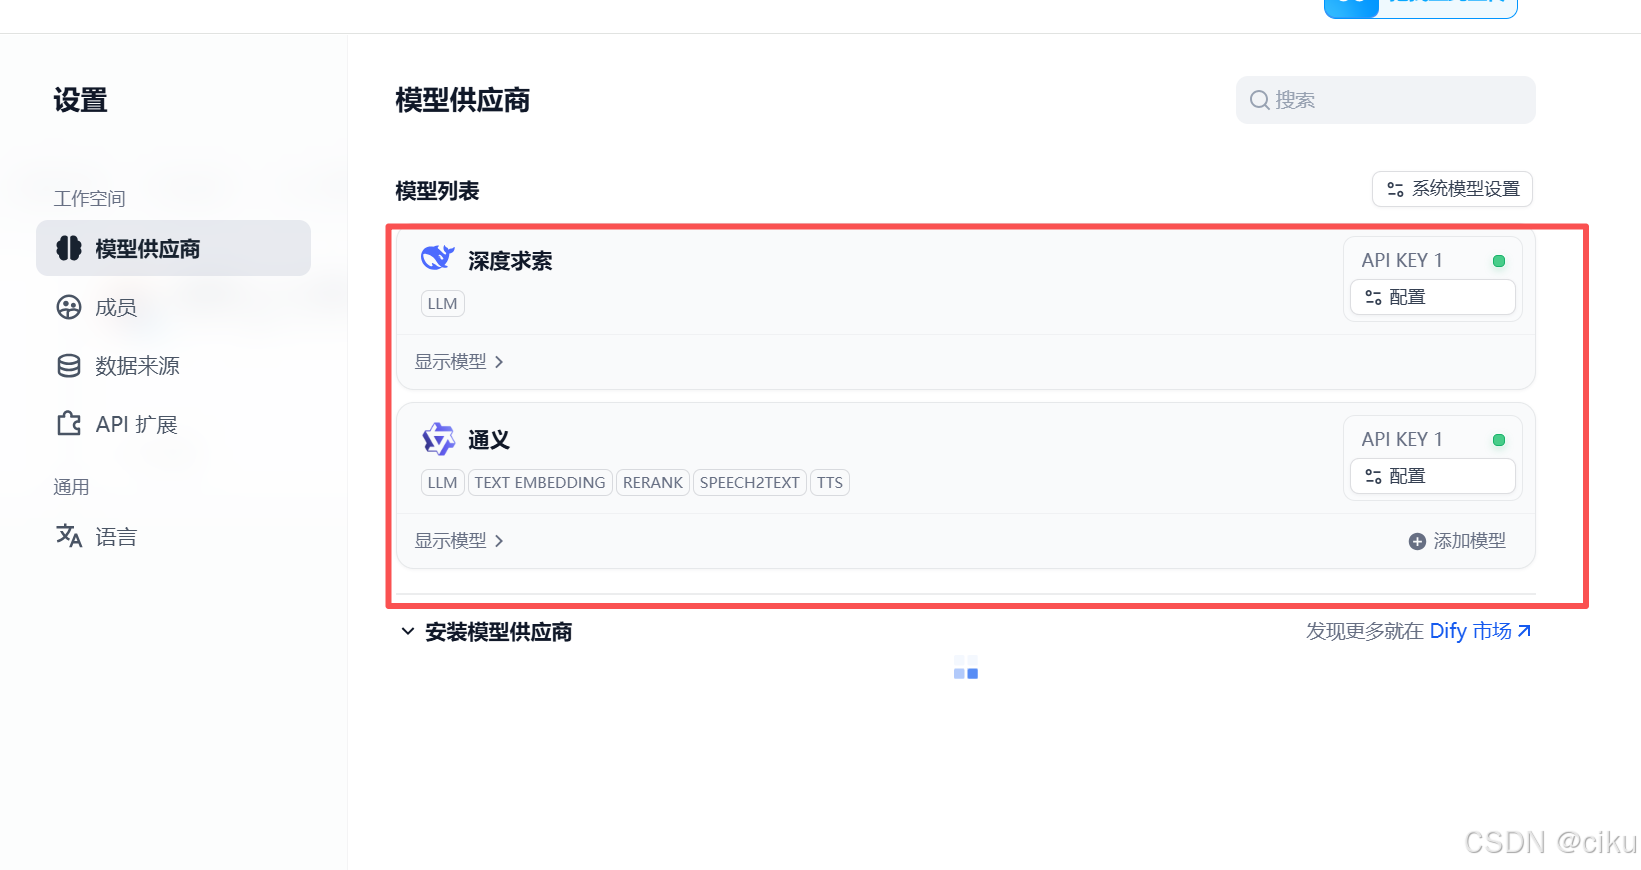Toggle the green status indicator for Tongyi API key
1641x870 pixels.
[x=1499, y=439]
